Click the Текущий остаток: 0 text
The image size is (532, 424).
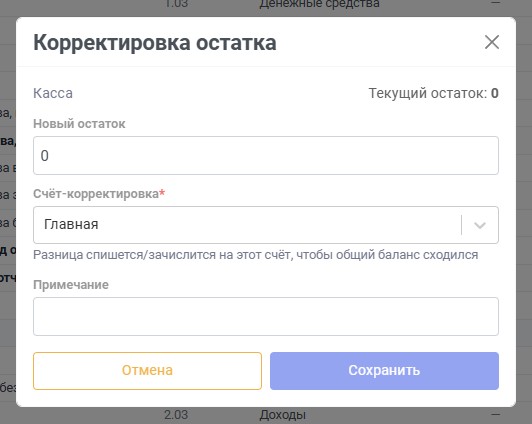coord(433,93)
